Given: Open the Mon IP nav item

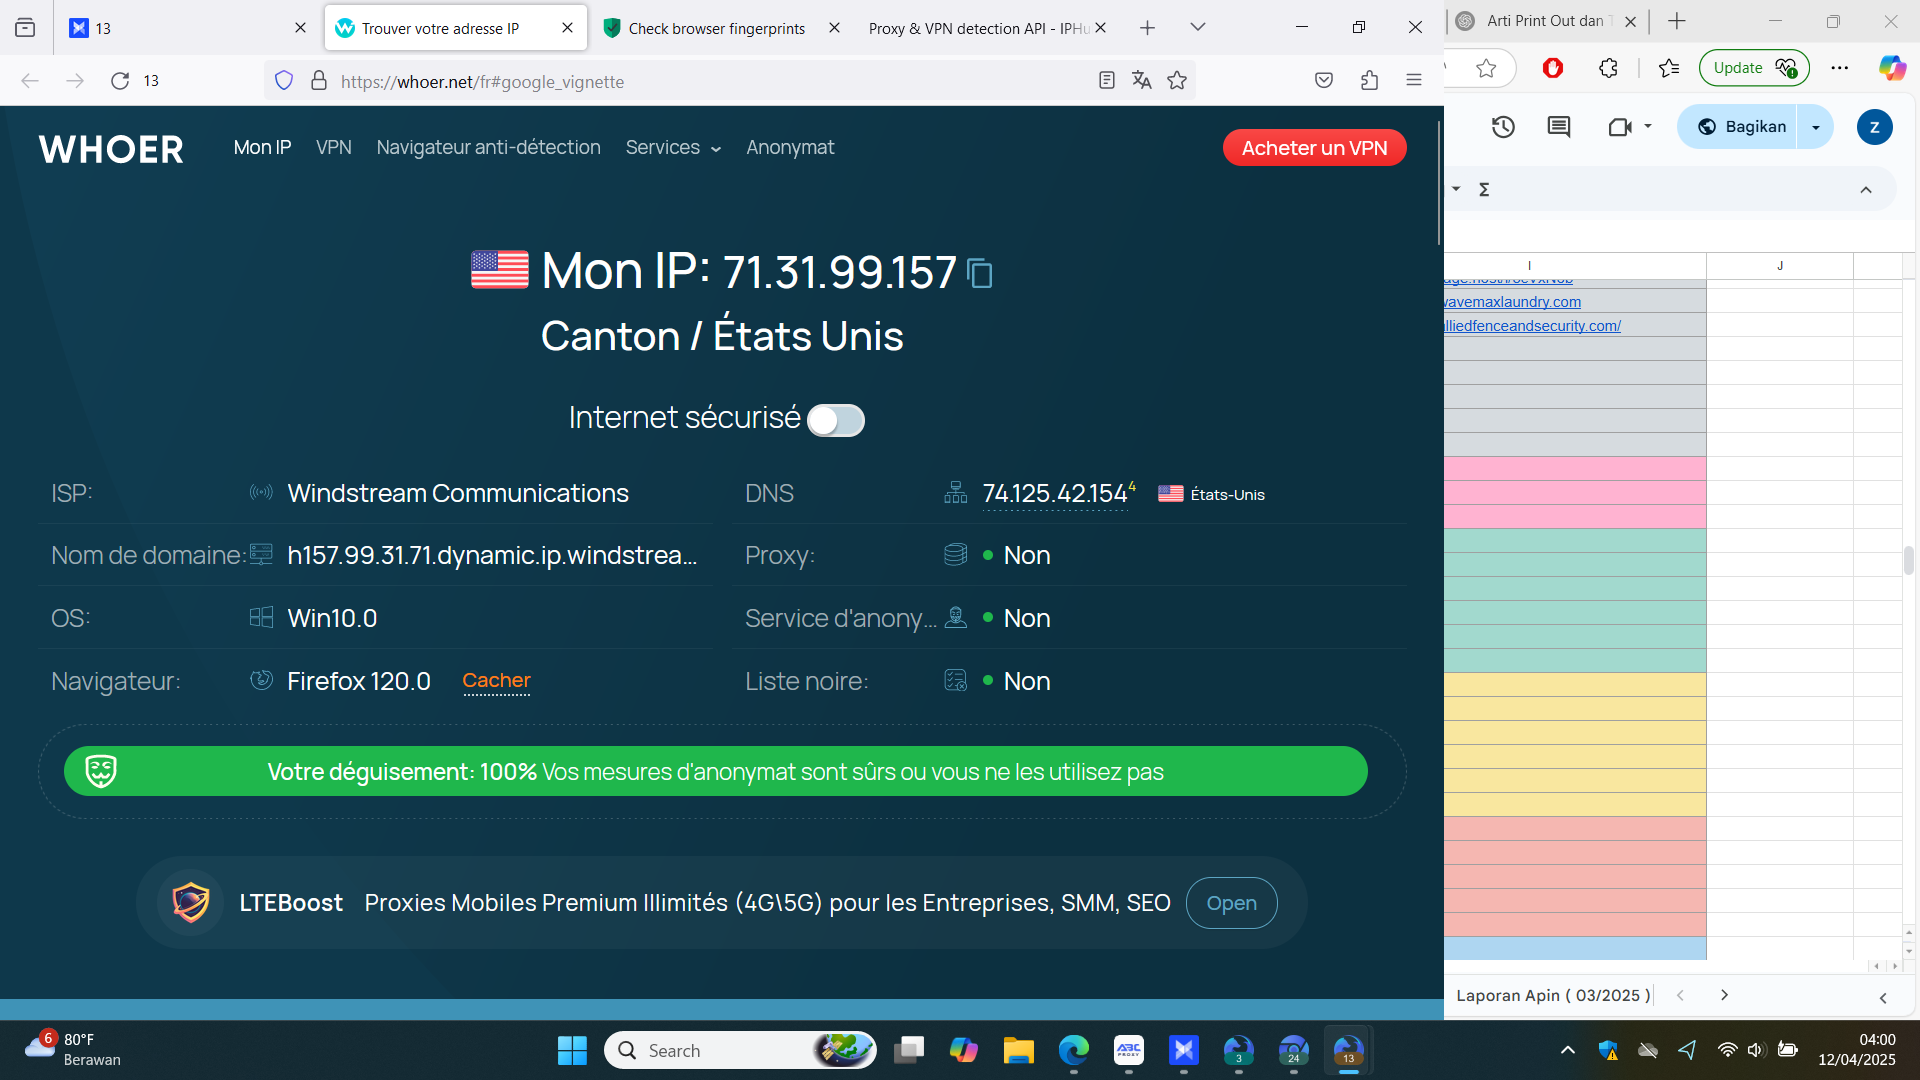Looking at the screenshot, I should 262,147.
